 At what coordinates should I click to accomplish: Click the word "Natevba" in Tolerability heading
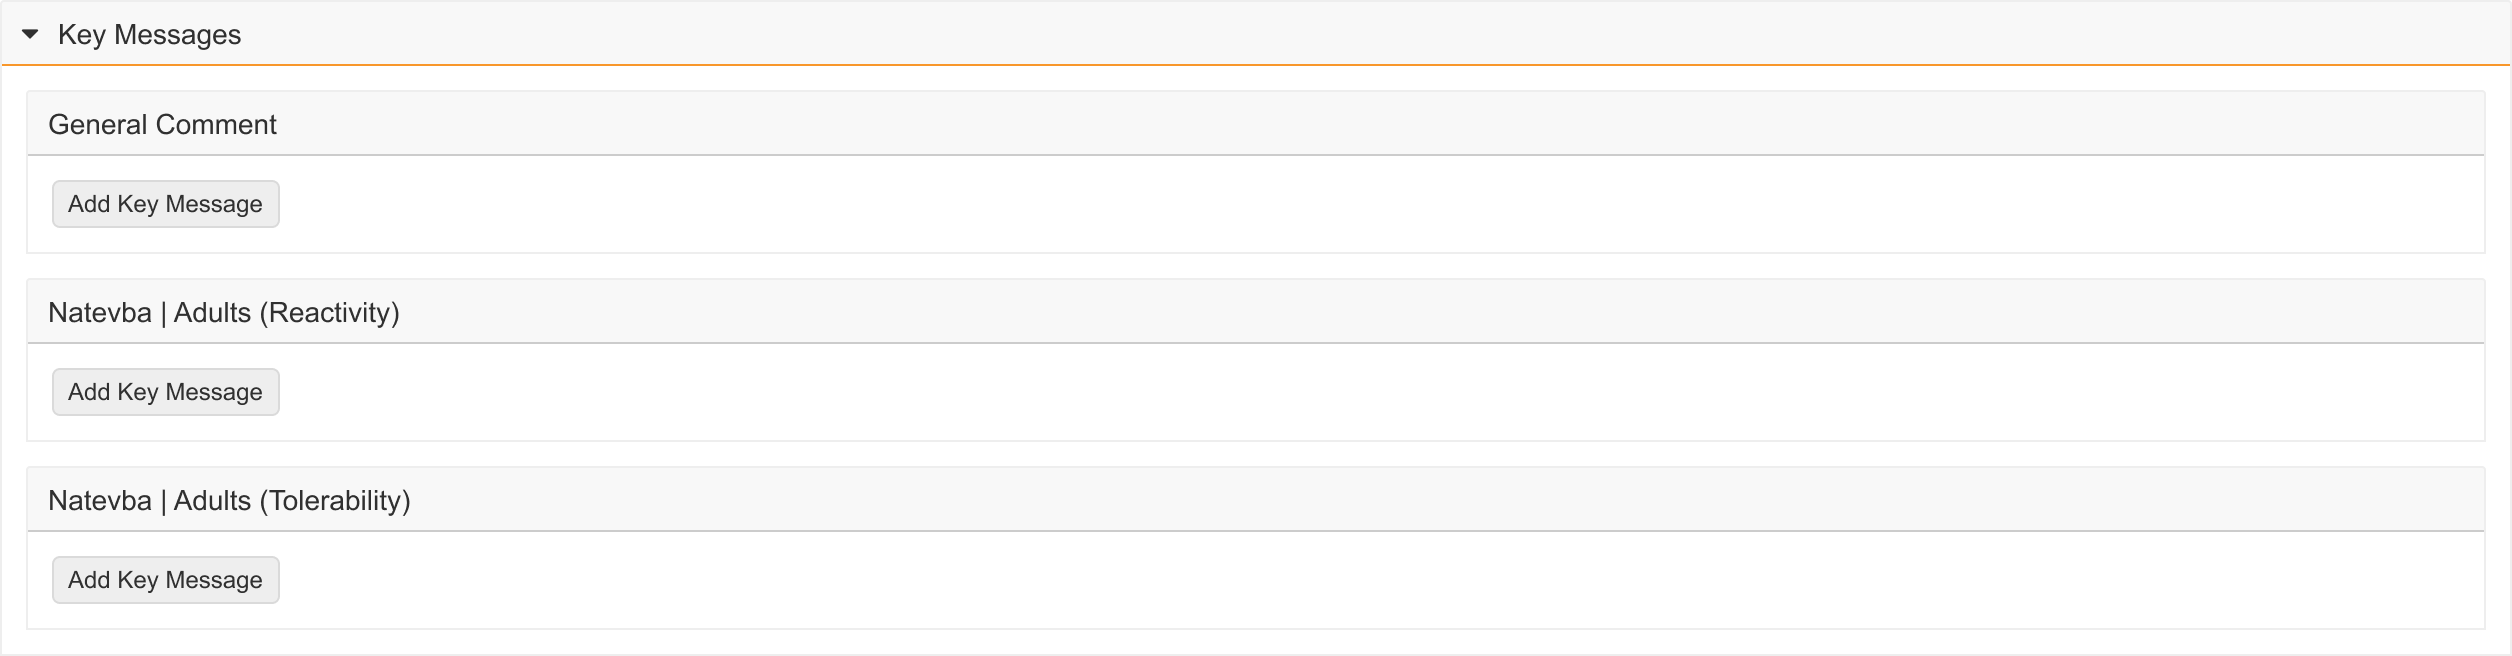click(99, 501)
